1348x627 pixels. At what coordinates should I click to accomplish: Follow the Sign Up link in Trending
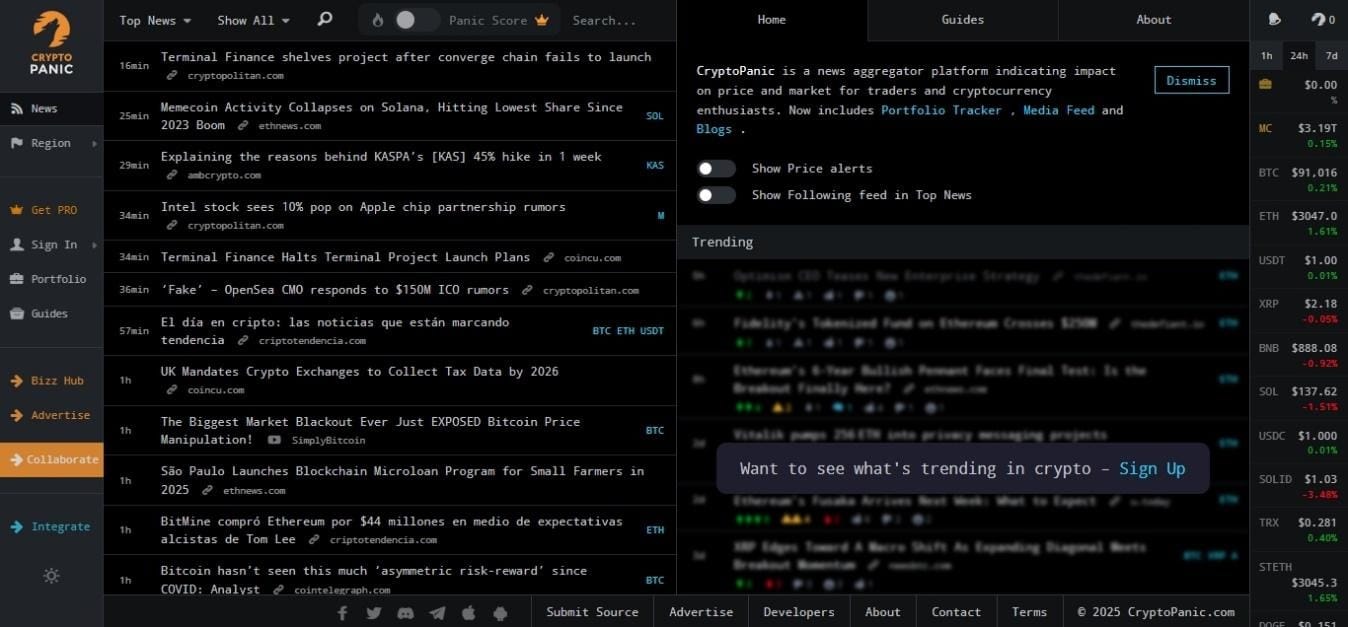click(1151, 468)
